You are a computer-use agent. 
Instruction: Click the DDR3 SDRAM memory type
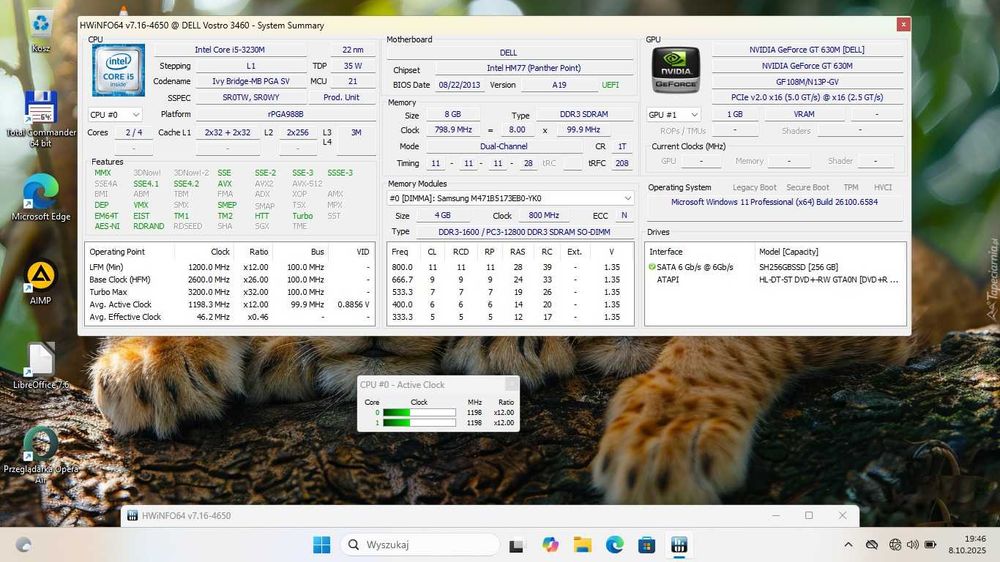(584, 114)
